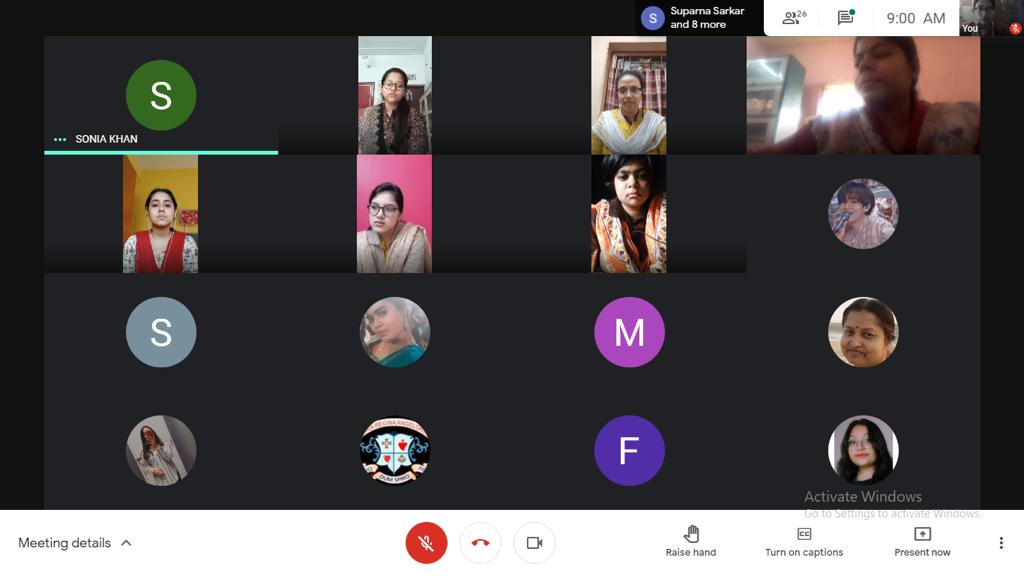The height and width of the screenshot is (576, 1024).
Task: Select video tile with pink wall background
Action: click(394, 214)
